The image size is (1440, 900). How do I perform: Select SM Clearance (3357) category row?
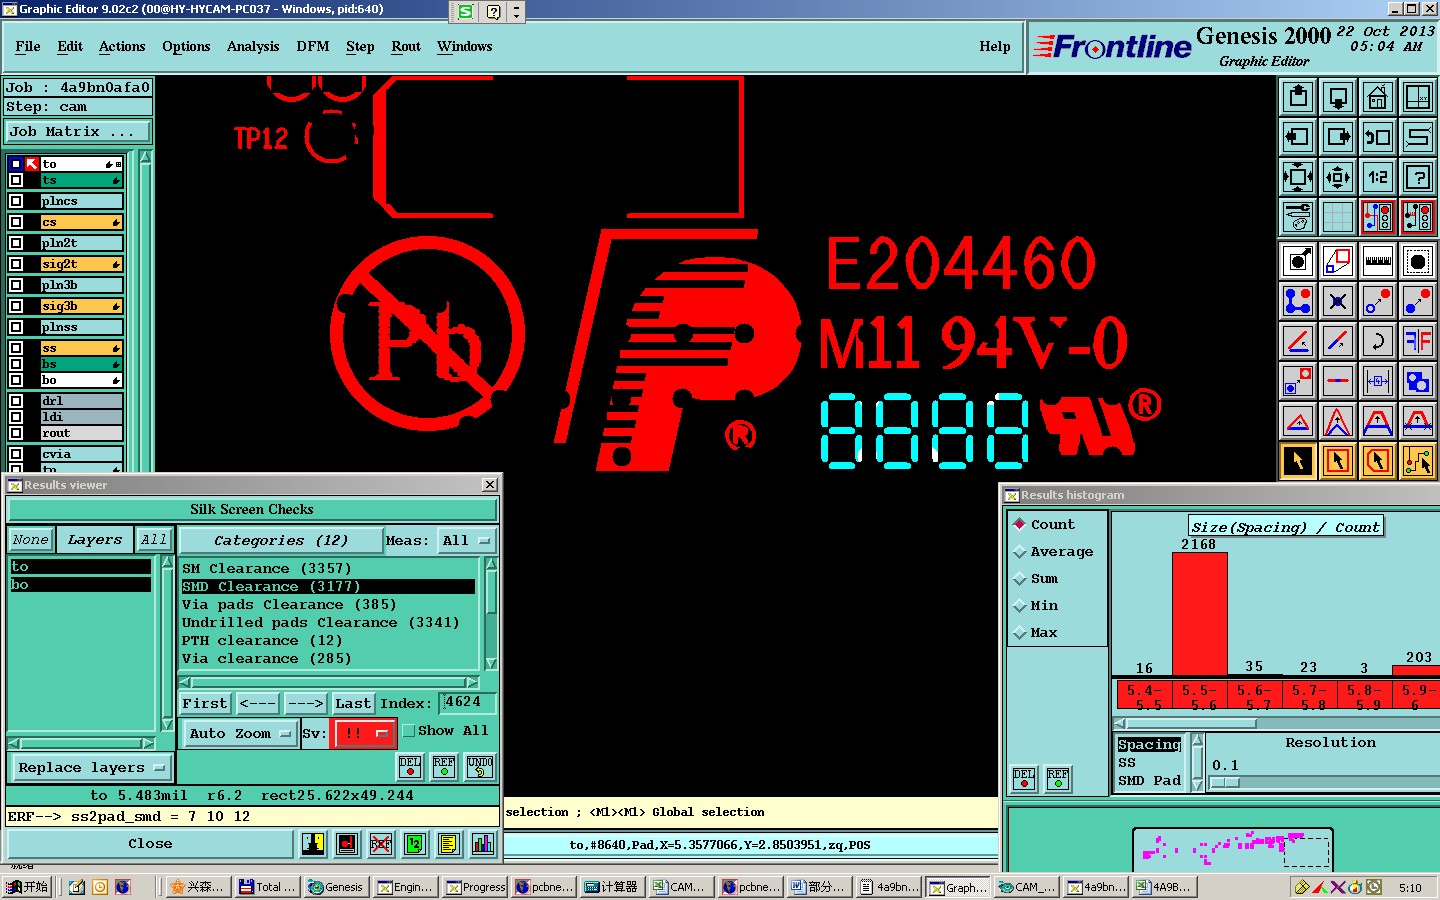pyautogui.click(x=328, y=569)
